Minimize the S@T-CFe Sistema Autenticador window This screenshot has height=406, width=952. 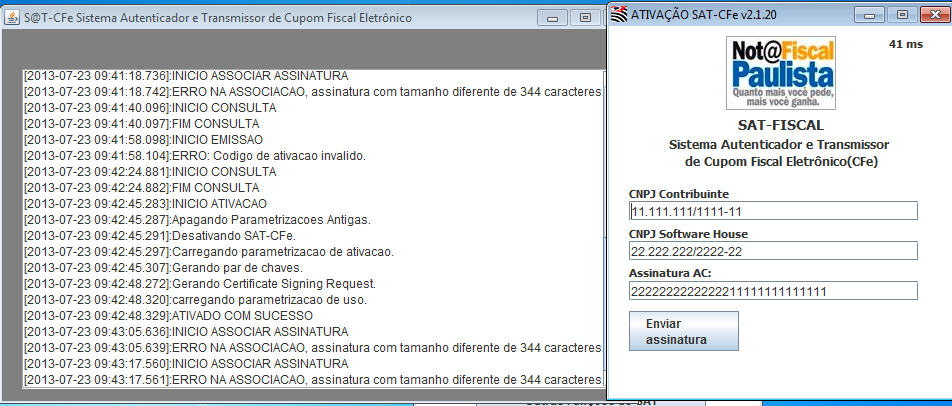click(553, 18)
